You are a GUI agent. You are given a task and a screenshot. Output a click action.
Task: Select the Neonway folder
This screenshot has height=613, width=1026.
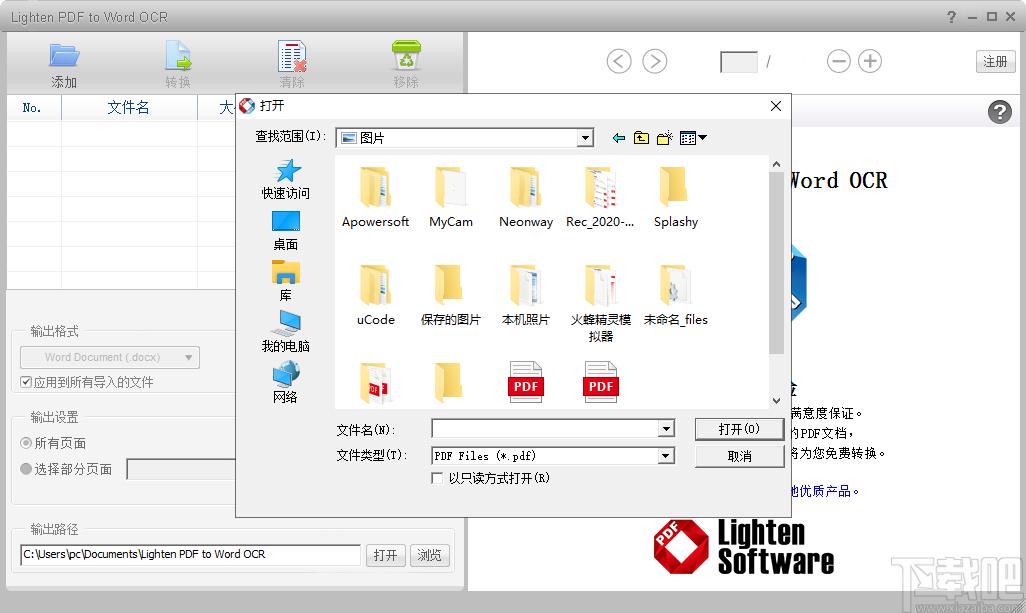(x=526, y=196)
